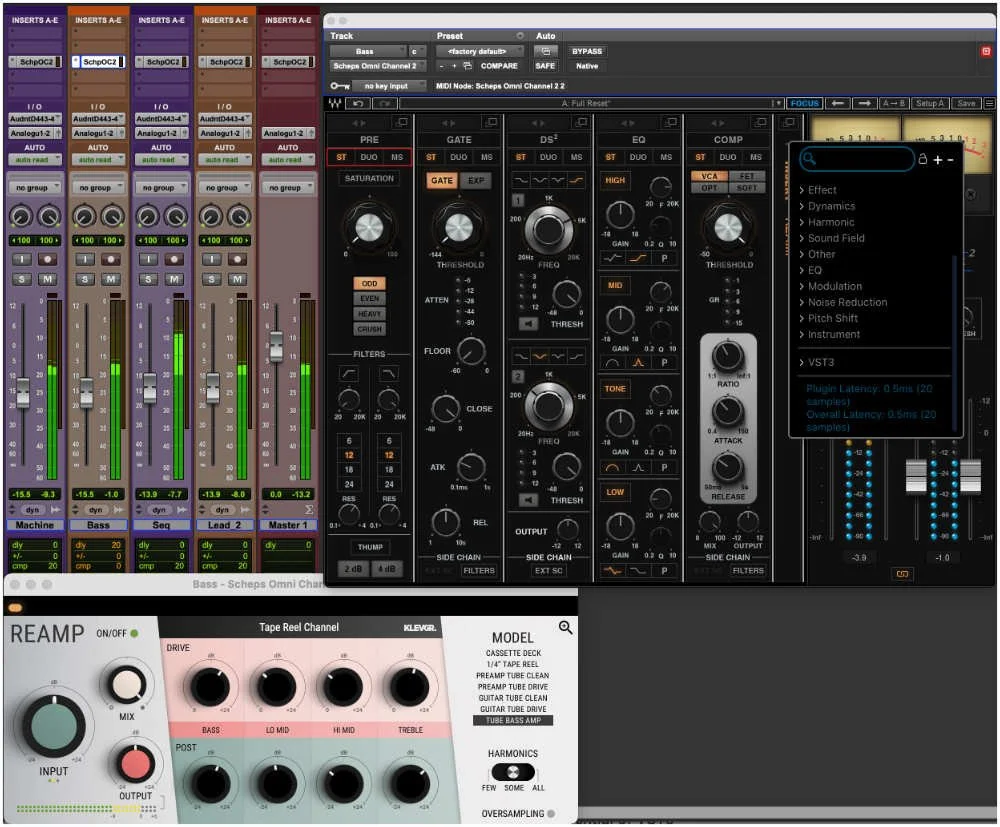Click the magnifier icon in Tape Reel Channel
The image size is (1000, 827).
565,627
